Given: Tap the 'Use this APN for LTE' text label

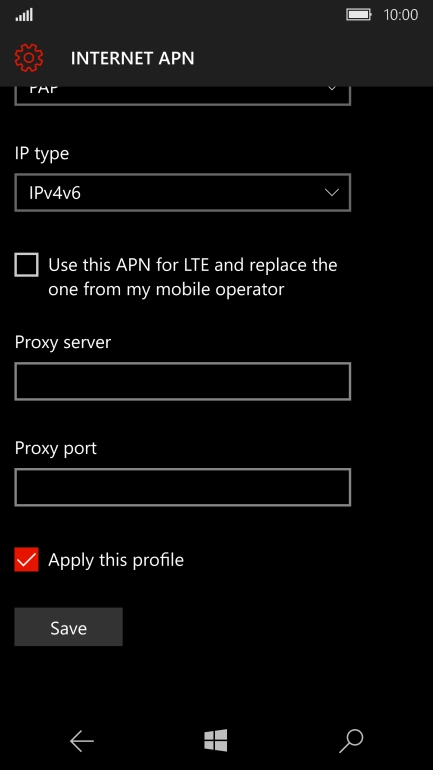Looking at the screenshot, I should [192, 277].
